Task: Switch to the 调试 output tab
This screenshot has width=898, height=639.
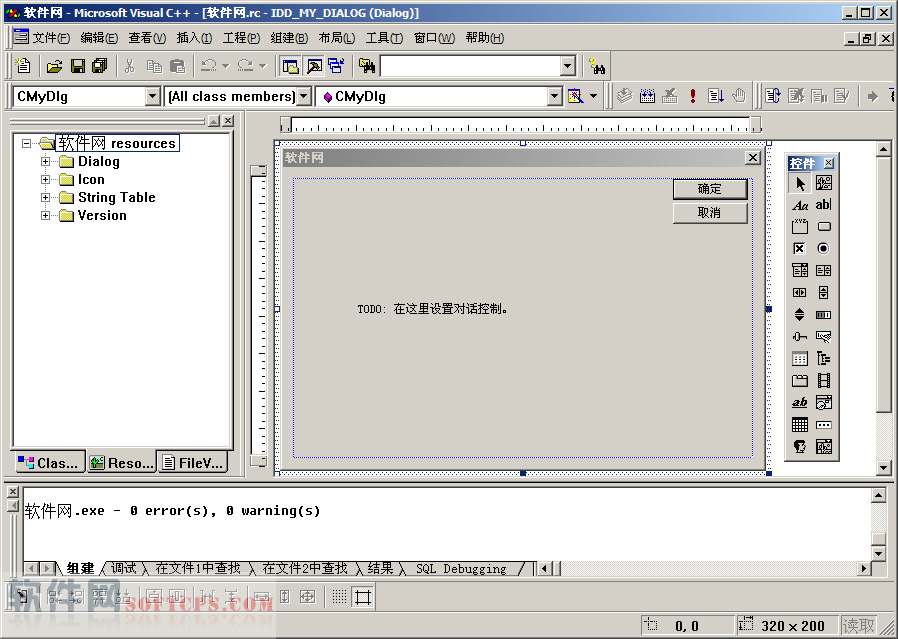Action: click(x=124, y=568)
